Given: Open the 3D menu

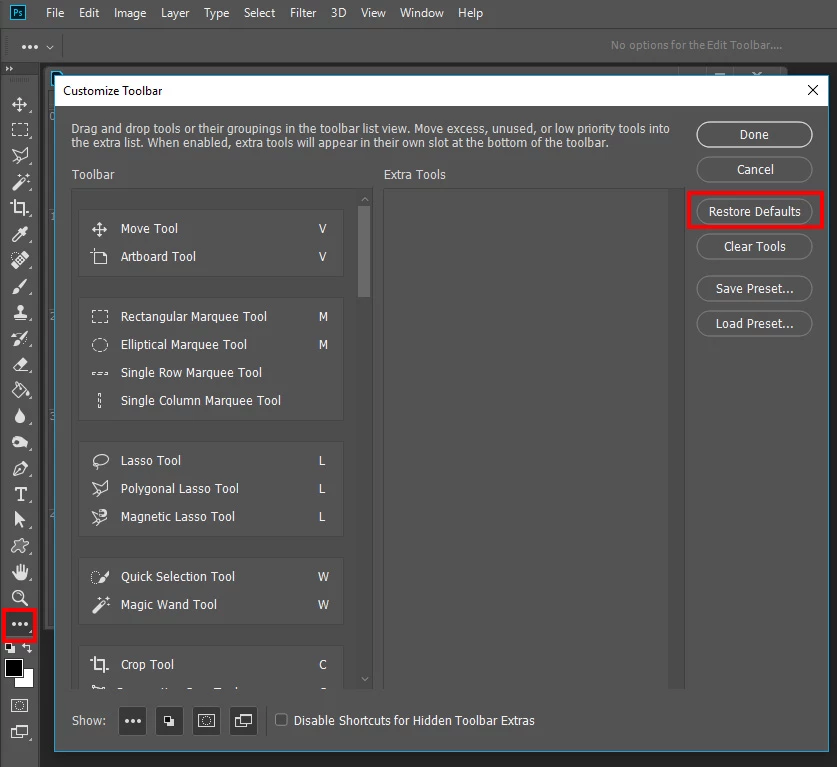Looking at the screenshot, I should pyautogui.click(x=338, y=13).
